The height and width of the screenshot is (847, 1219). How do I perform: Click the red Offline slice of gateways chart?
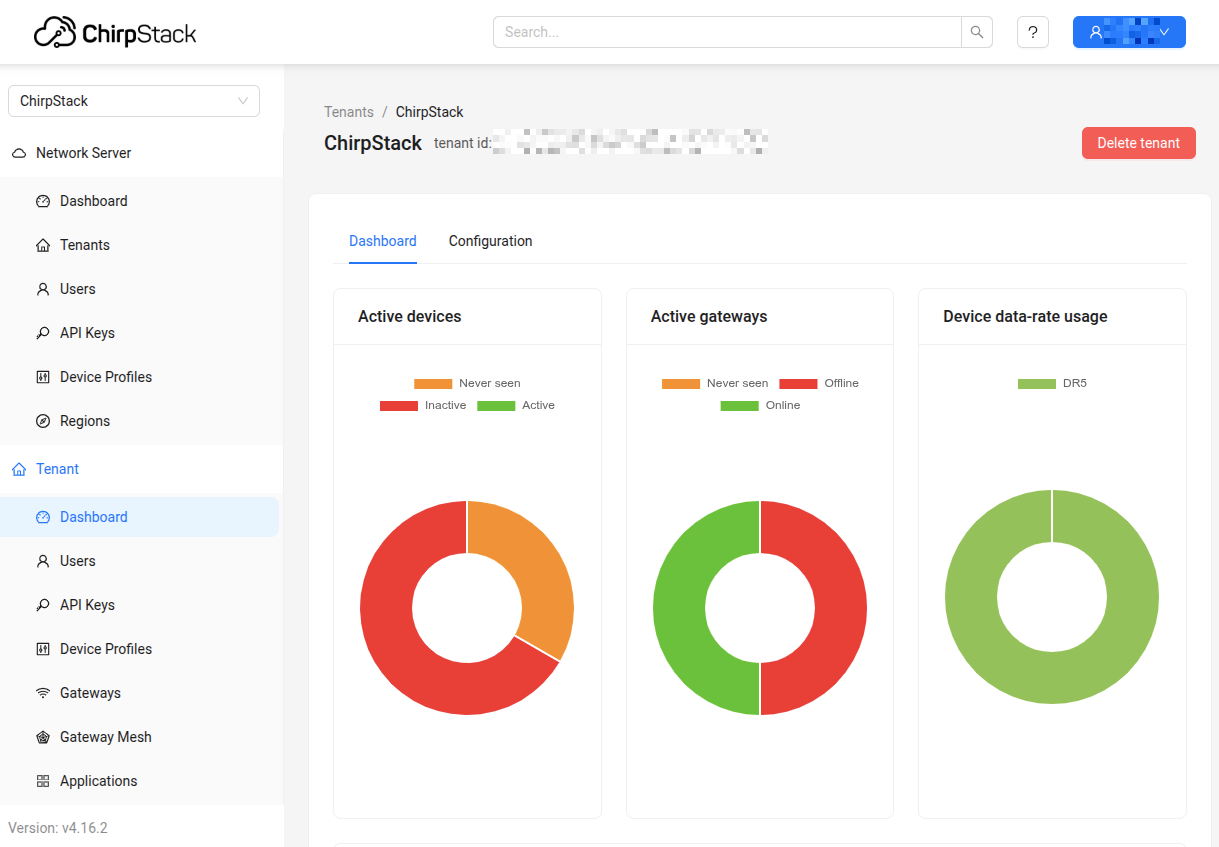point(840,608)
